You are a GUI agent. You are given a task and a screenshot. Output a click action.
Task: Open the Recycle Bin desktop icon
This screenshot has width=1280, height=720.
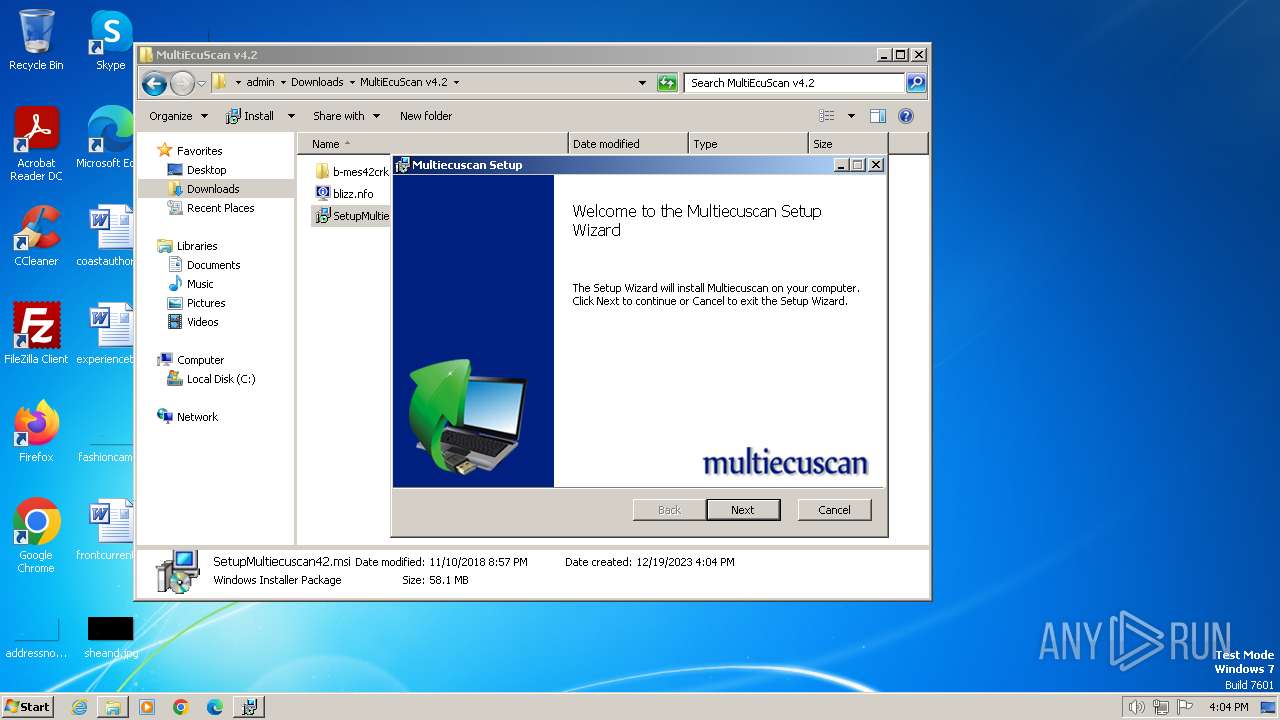pos(36,40)
